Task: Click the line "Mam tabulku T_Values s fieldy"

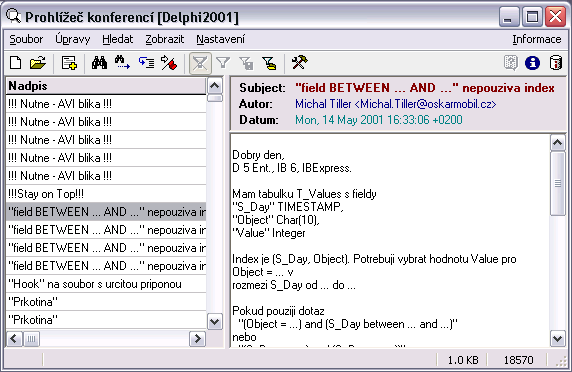Action: tap(304, 194)
